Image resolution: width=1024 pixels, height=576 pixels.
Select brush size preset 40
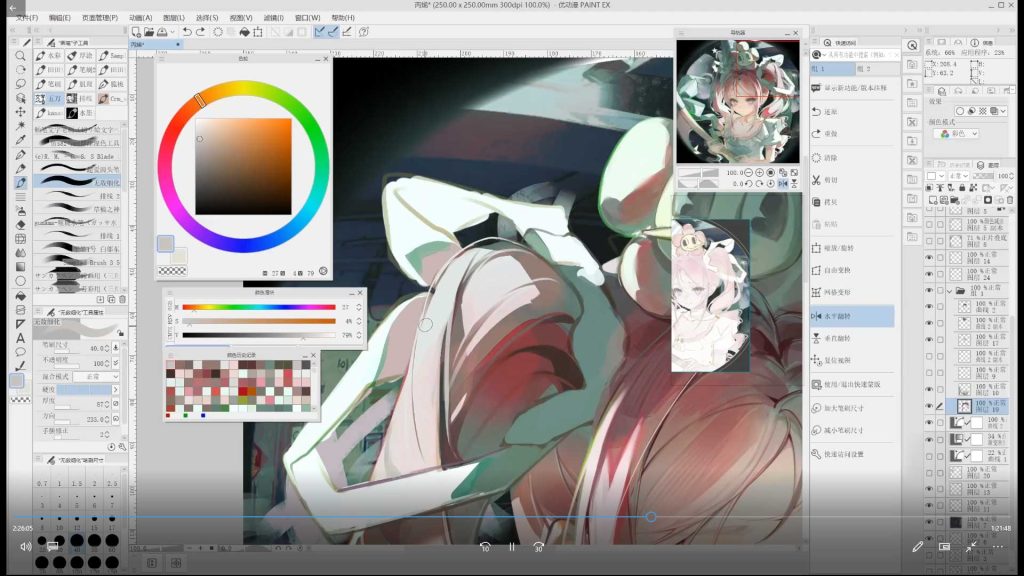(77, 541)
